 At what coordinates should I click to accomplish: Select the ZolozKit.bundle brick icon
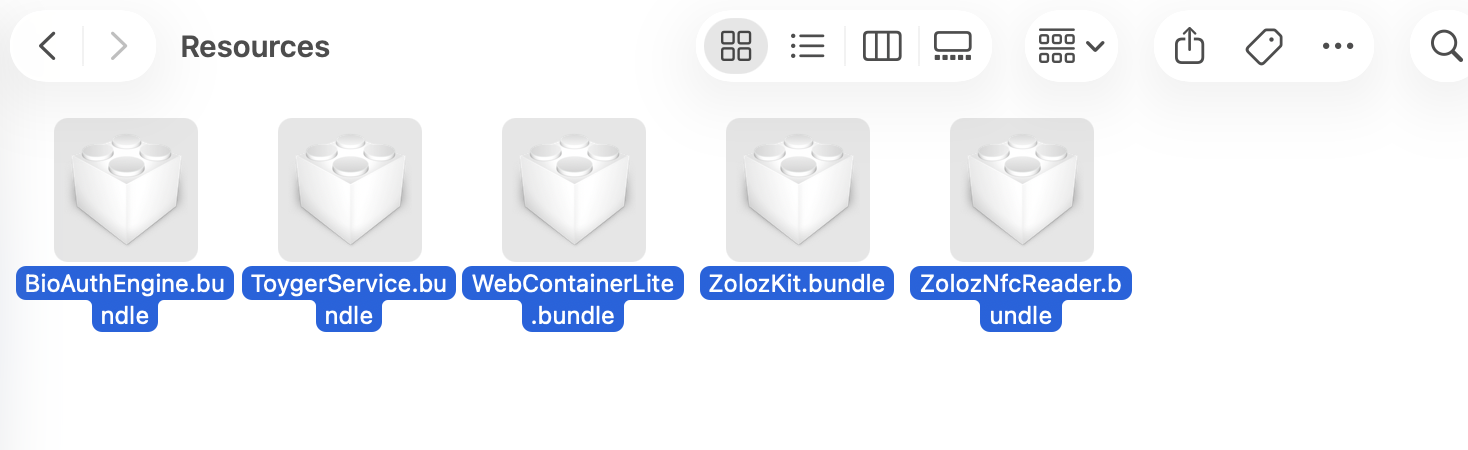pos(798,190)
